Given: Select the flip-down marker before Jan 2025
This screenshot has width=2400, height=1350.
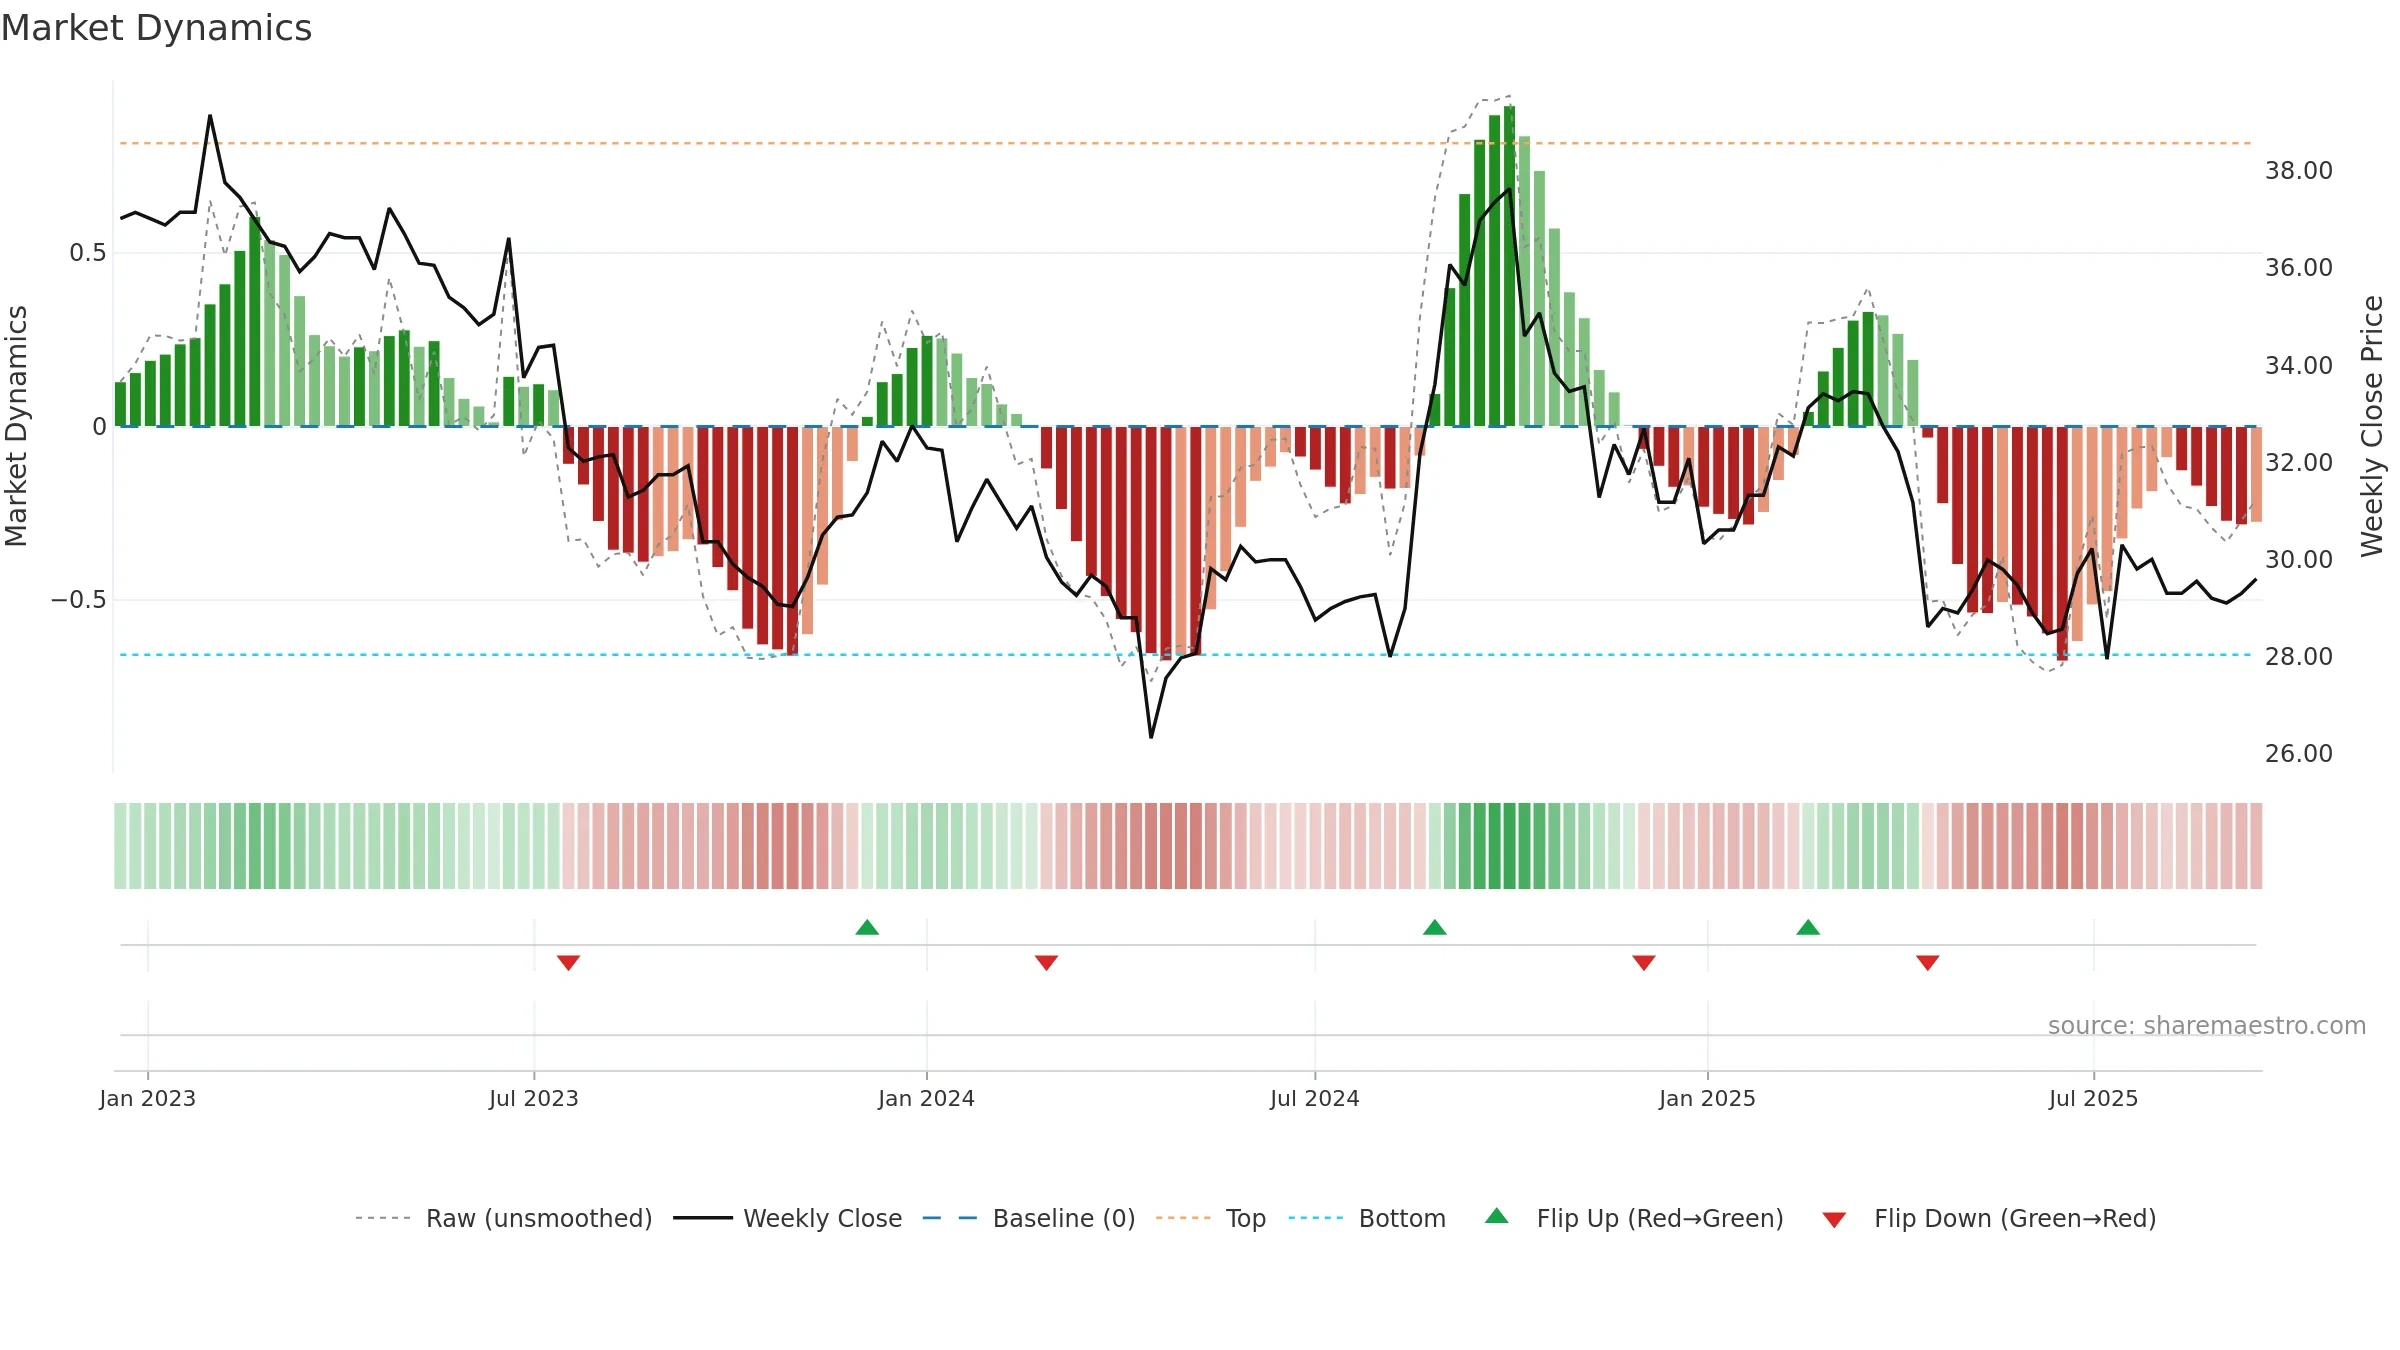Looking at the screenshot, I should click(x=1644, y=963).
